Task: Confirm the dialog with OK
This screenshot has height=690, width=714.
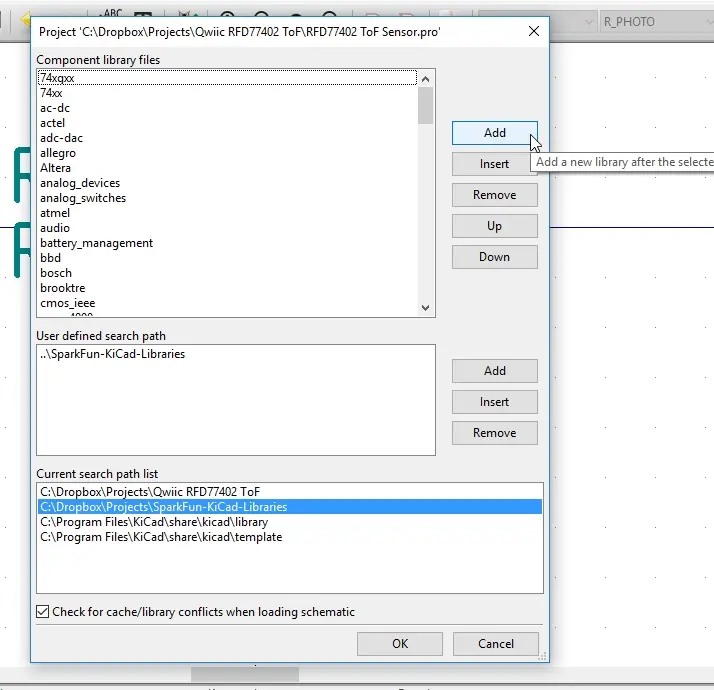Action: (400, 644)
